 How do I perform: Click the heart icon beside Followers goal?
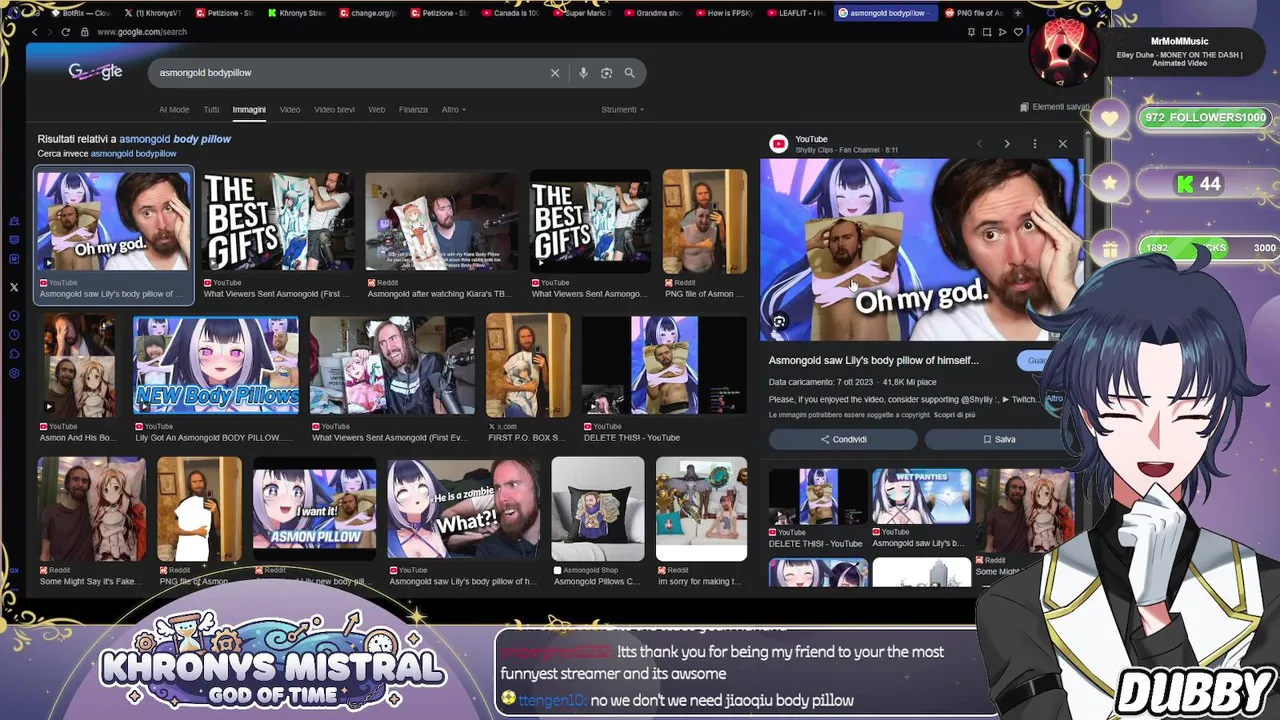pos(1110,118)
